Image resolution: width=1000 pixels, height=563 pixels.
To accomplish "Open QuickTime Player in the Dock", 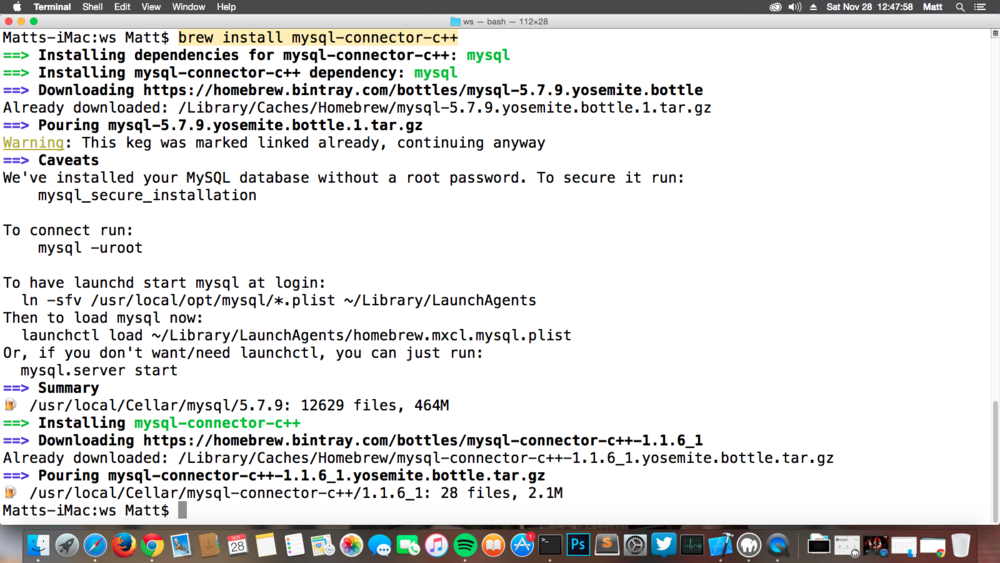I will click(777, 545).
